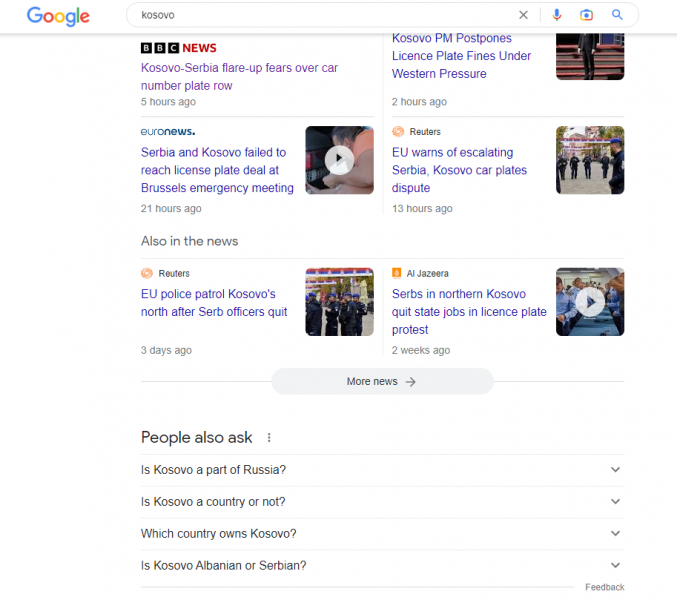Click the blue magnifier search icon
The height and width of the screenshot is (600, 677).
click(617, 15)
